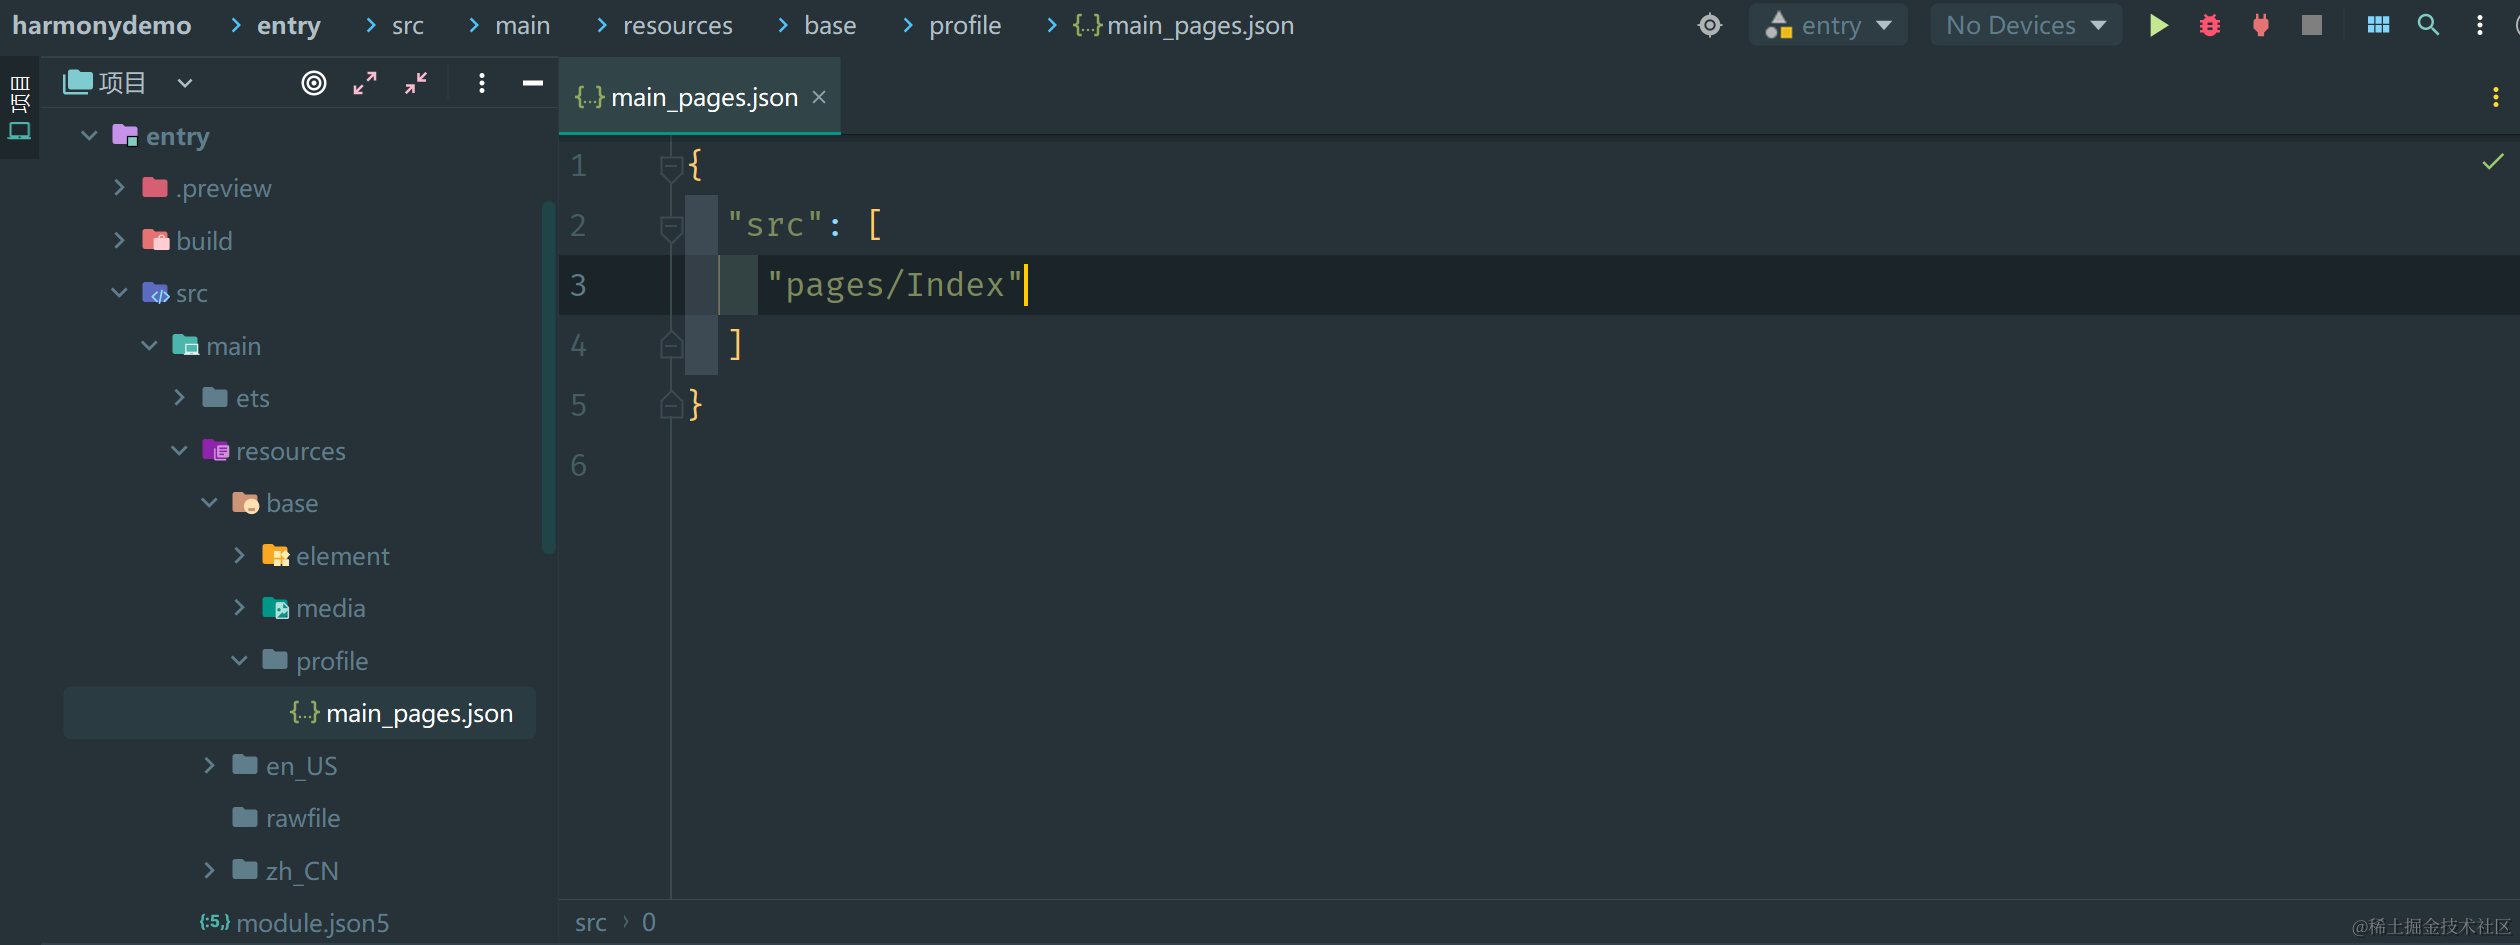Stop the running application
Viewport: 2520px width, 945px height.
pyautogui.click(x=2311, y=25)
